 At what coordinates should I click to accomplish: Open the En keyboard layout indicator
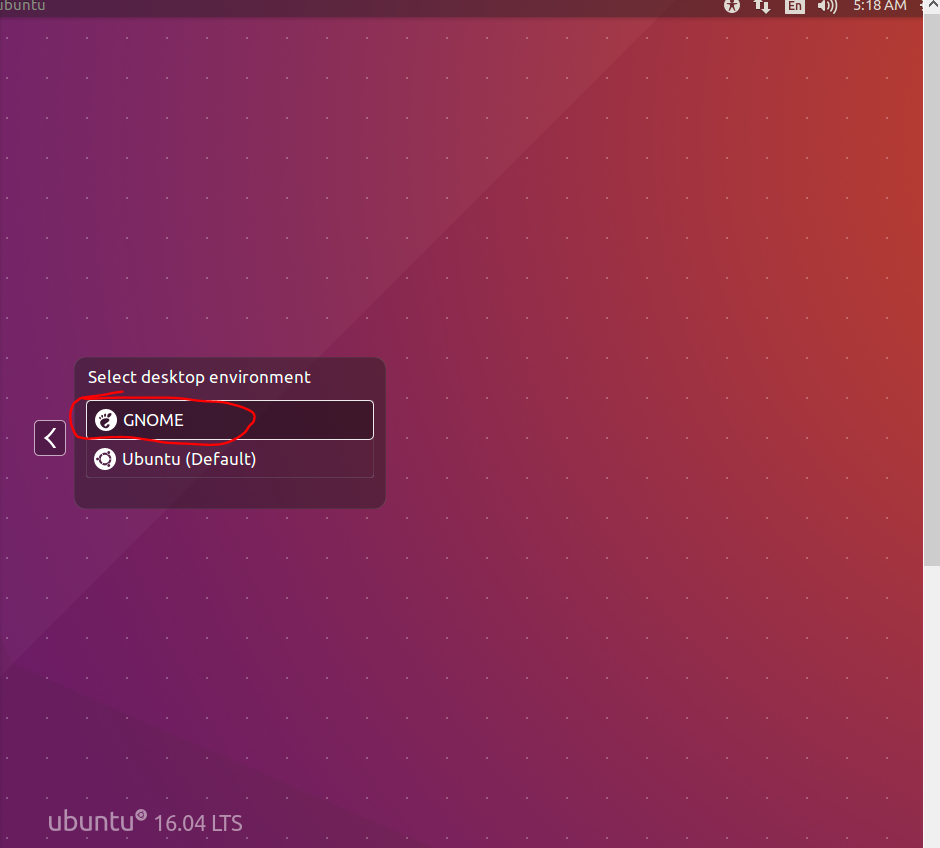pyautogui.click(x=794, y=6)
